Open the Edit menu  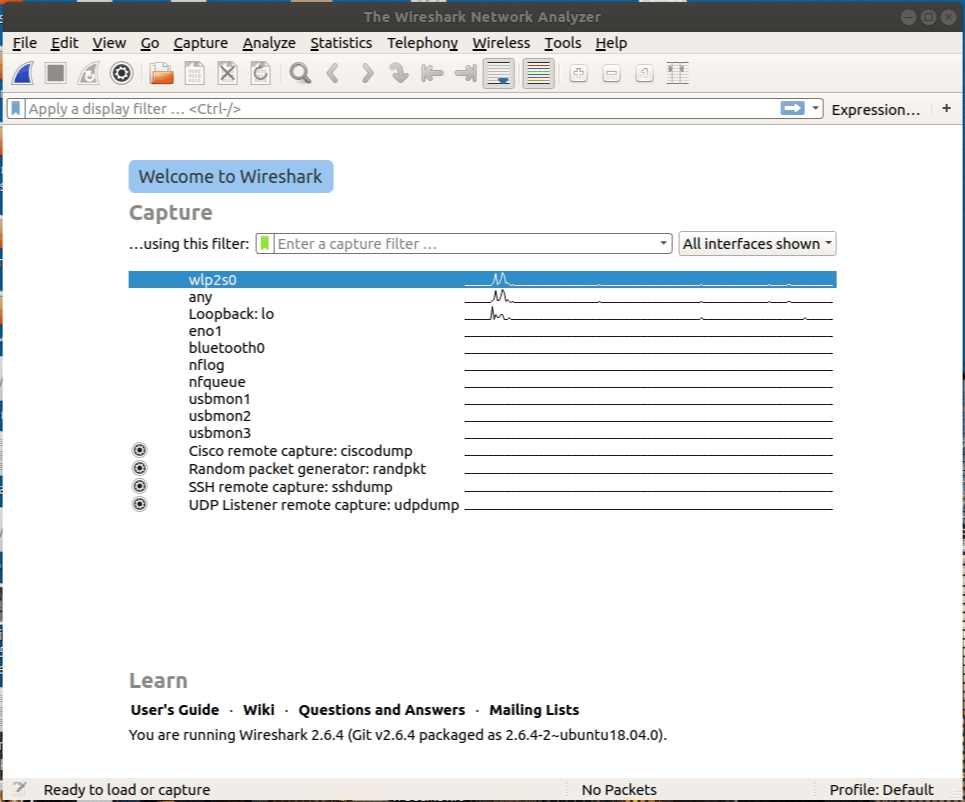click(x=65, y=43)
